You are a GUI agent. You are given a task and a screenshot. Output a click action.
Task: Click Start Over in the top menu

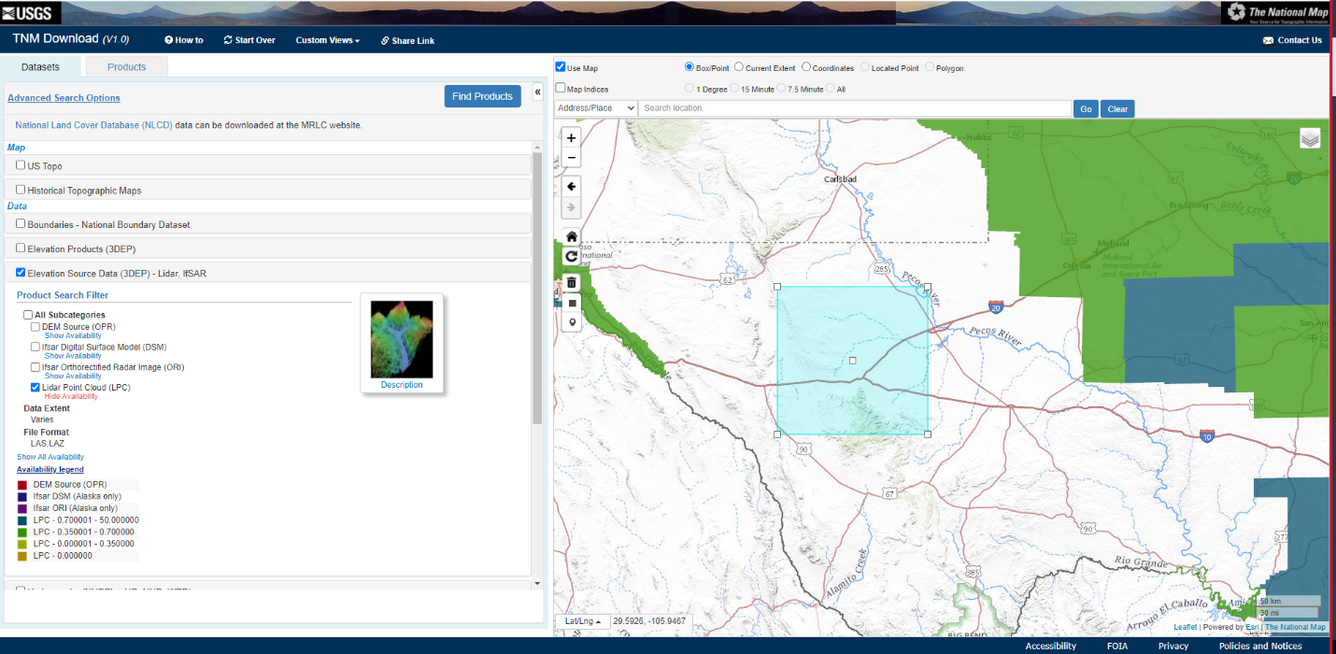click(249, 40)
